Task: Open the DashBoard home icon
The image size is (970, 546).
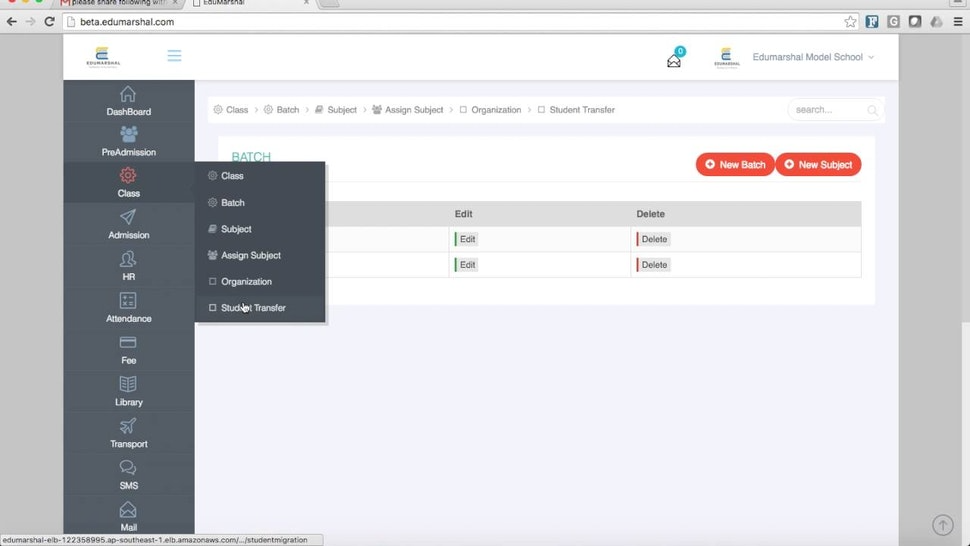Action: tap(128, 94)
